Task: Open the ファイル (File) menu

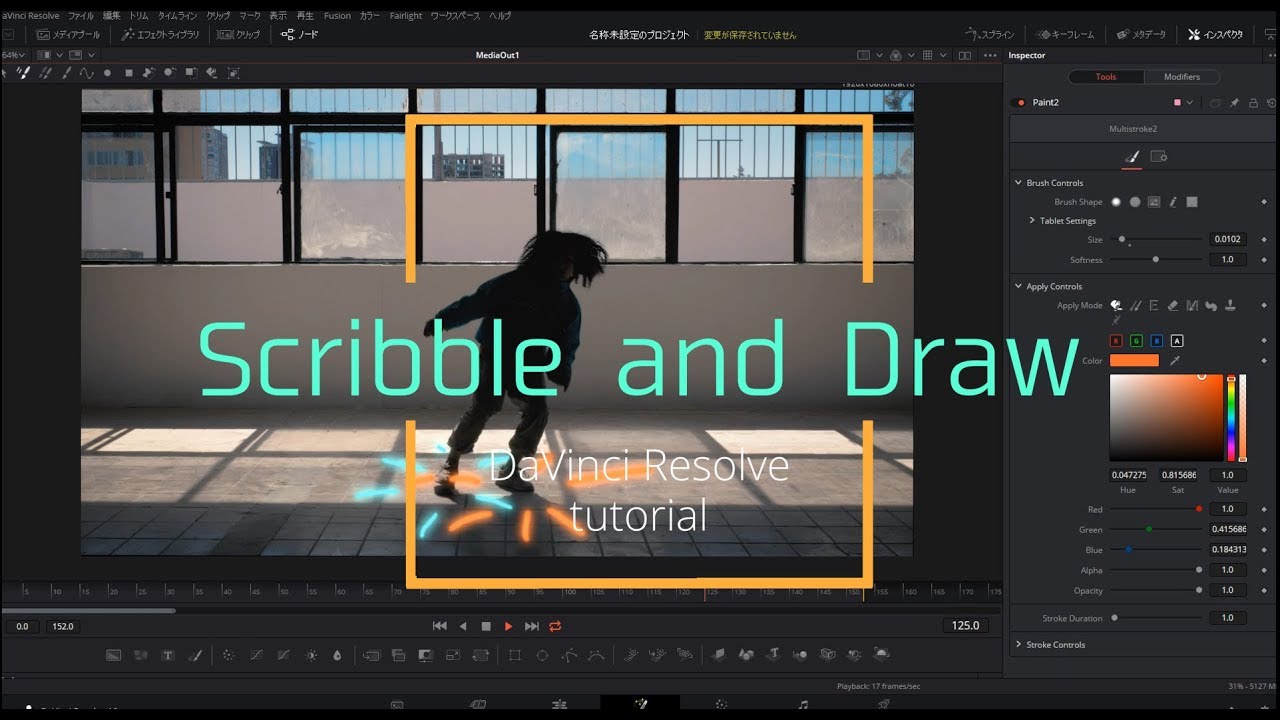Action: point(81,16)
